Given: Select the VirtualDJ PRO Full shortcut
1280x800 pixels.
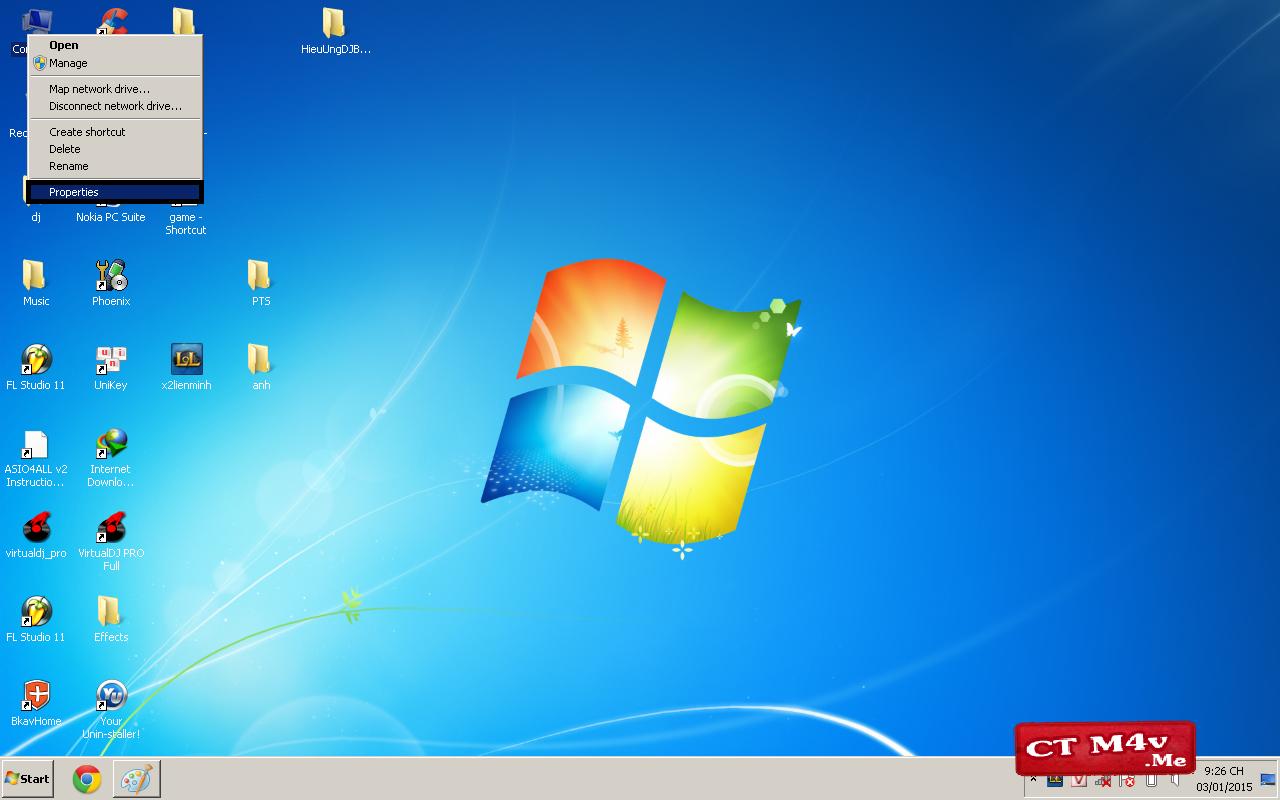Looking at the screenshot, I should pyautogui.click(x=111, y=528).
